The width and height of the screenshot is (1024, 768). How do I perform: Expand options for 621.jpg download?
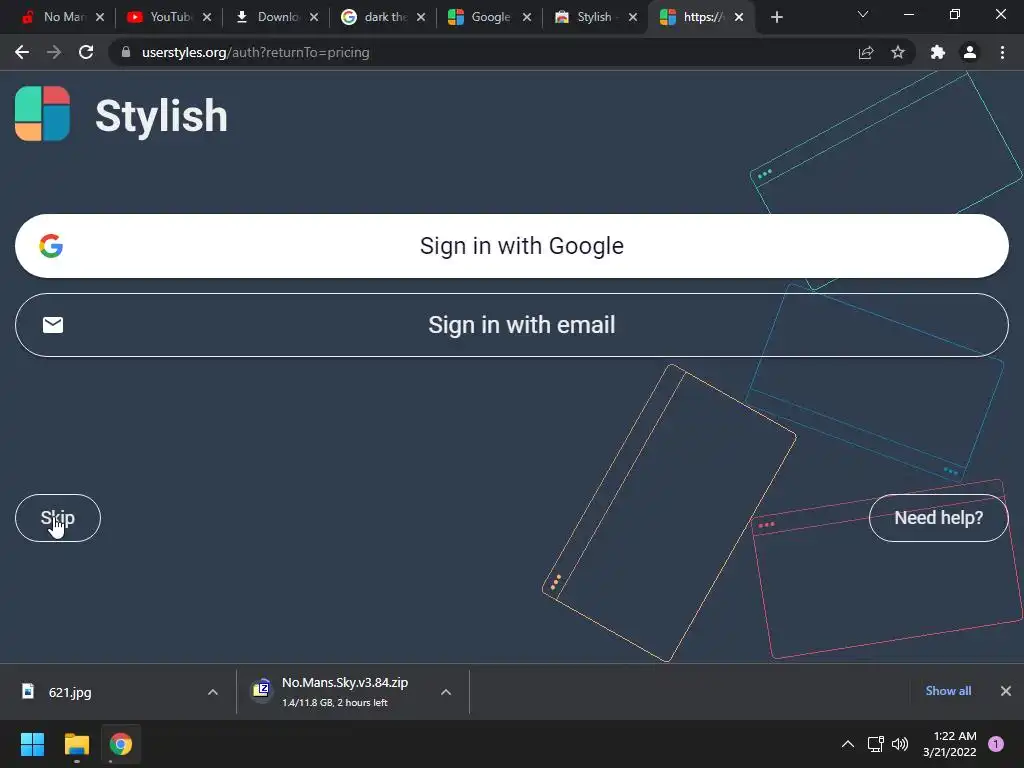click(x=213, y=692)
